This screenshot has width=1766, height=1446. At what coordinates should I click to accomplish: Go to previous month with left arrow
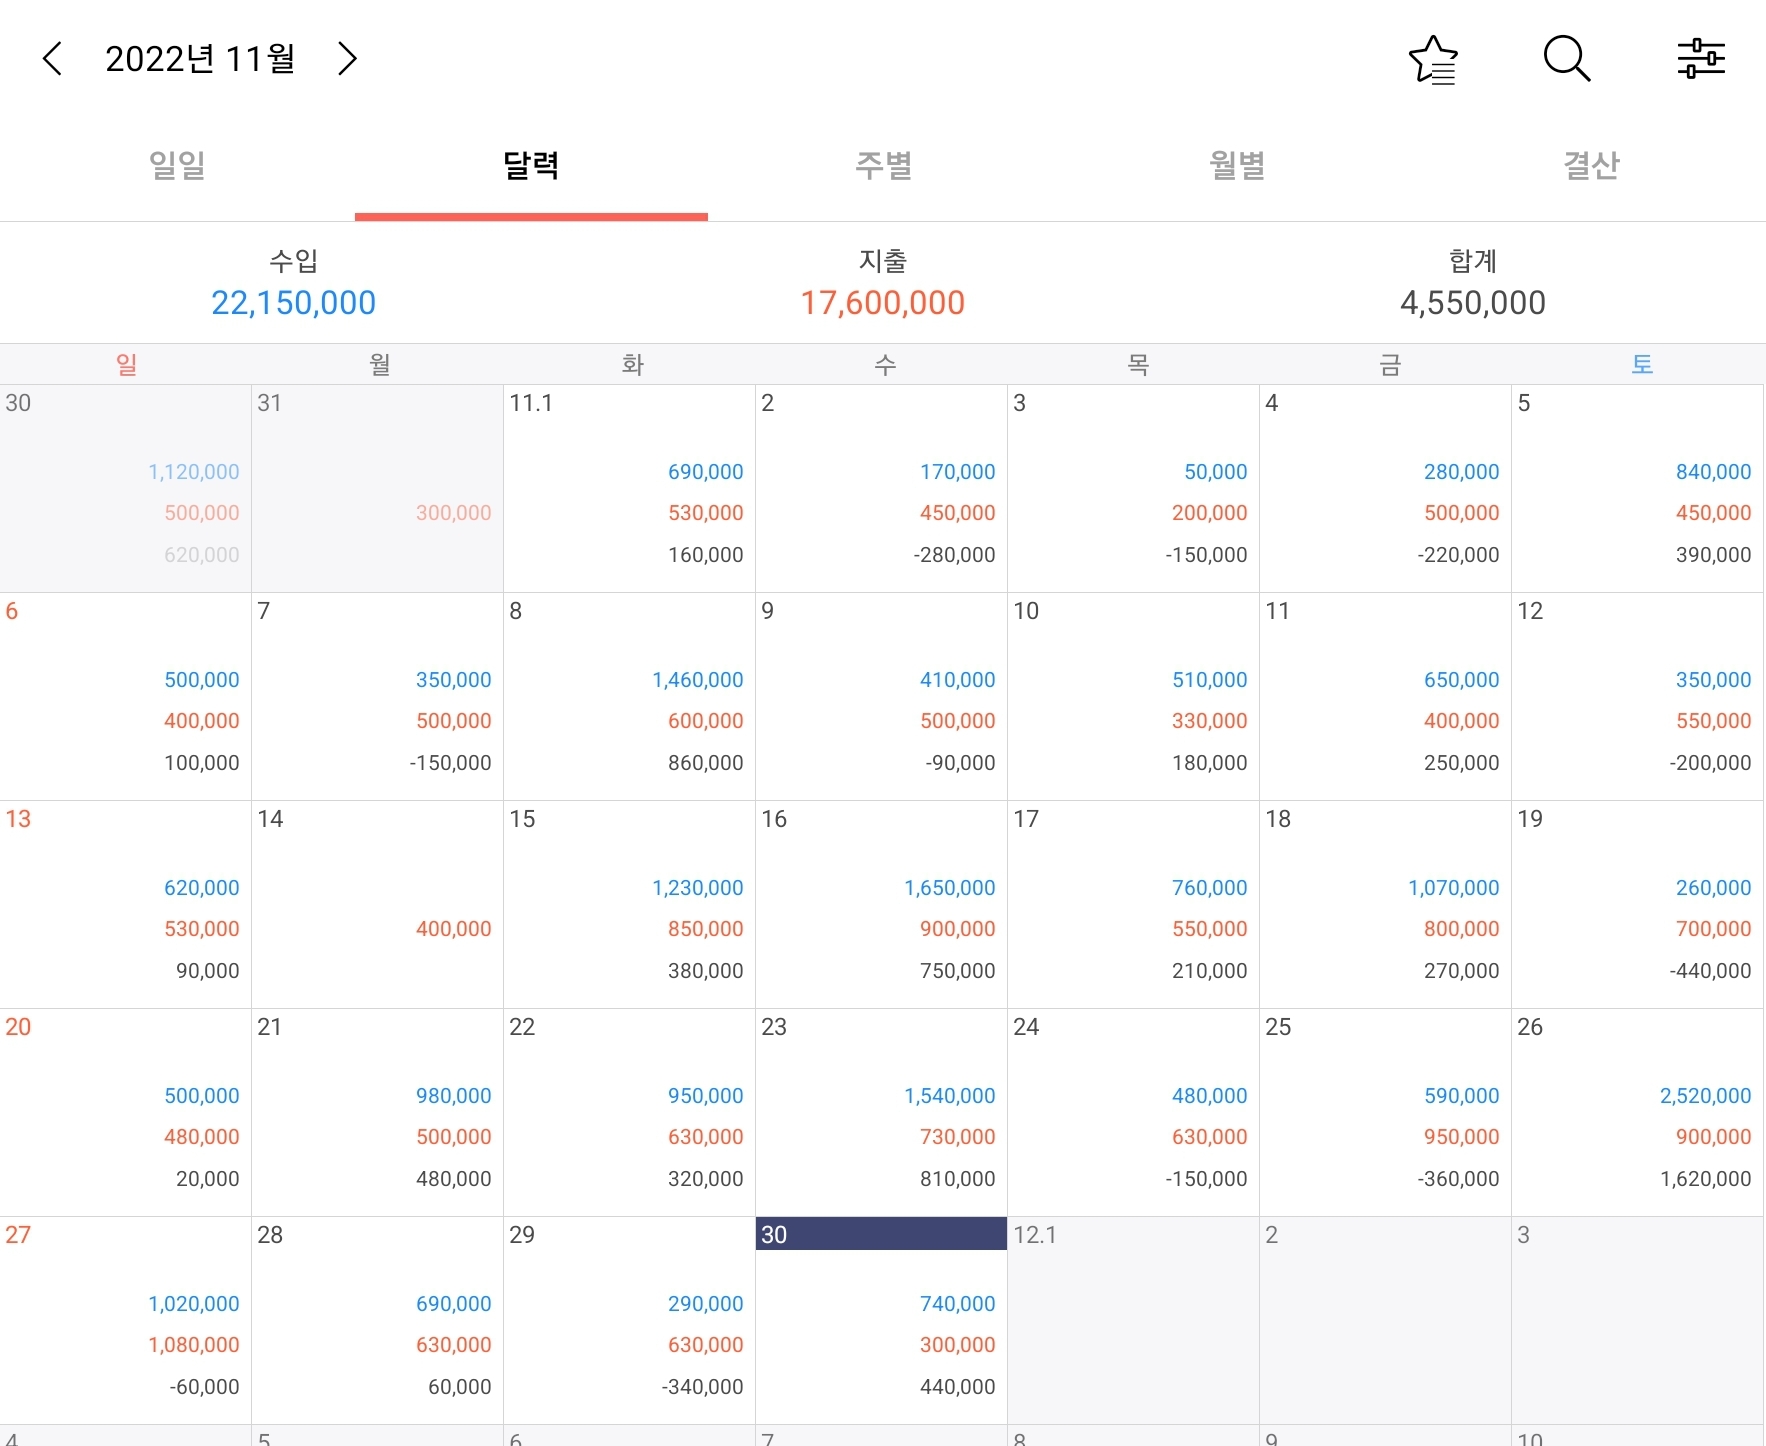tap(53, 59)
